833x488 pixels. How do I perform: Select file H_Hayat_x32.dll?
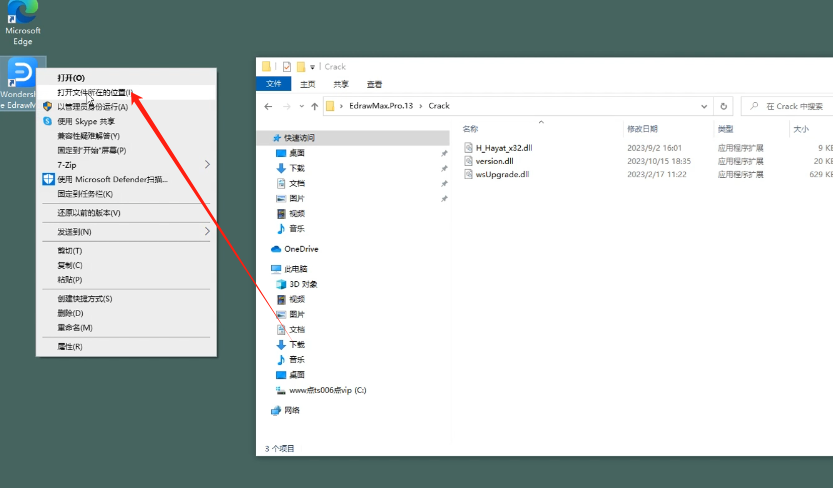(x=504, y=148)
